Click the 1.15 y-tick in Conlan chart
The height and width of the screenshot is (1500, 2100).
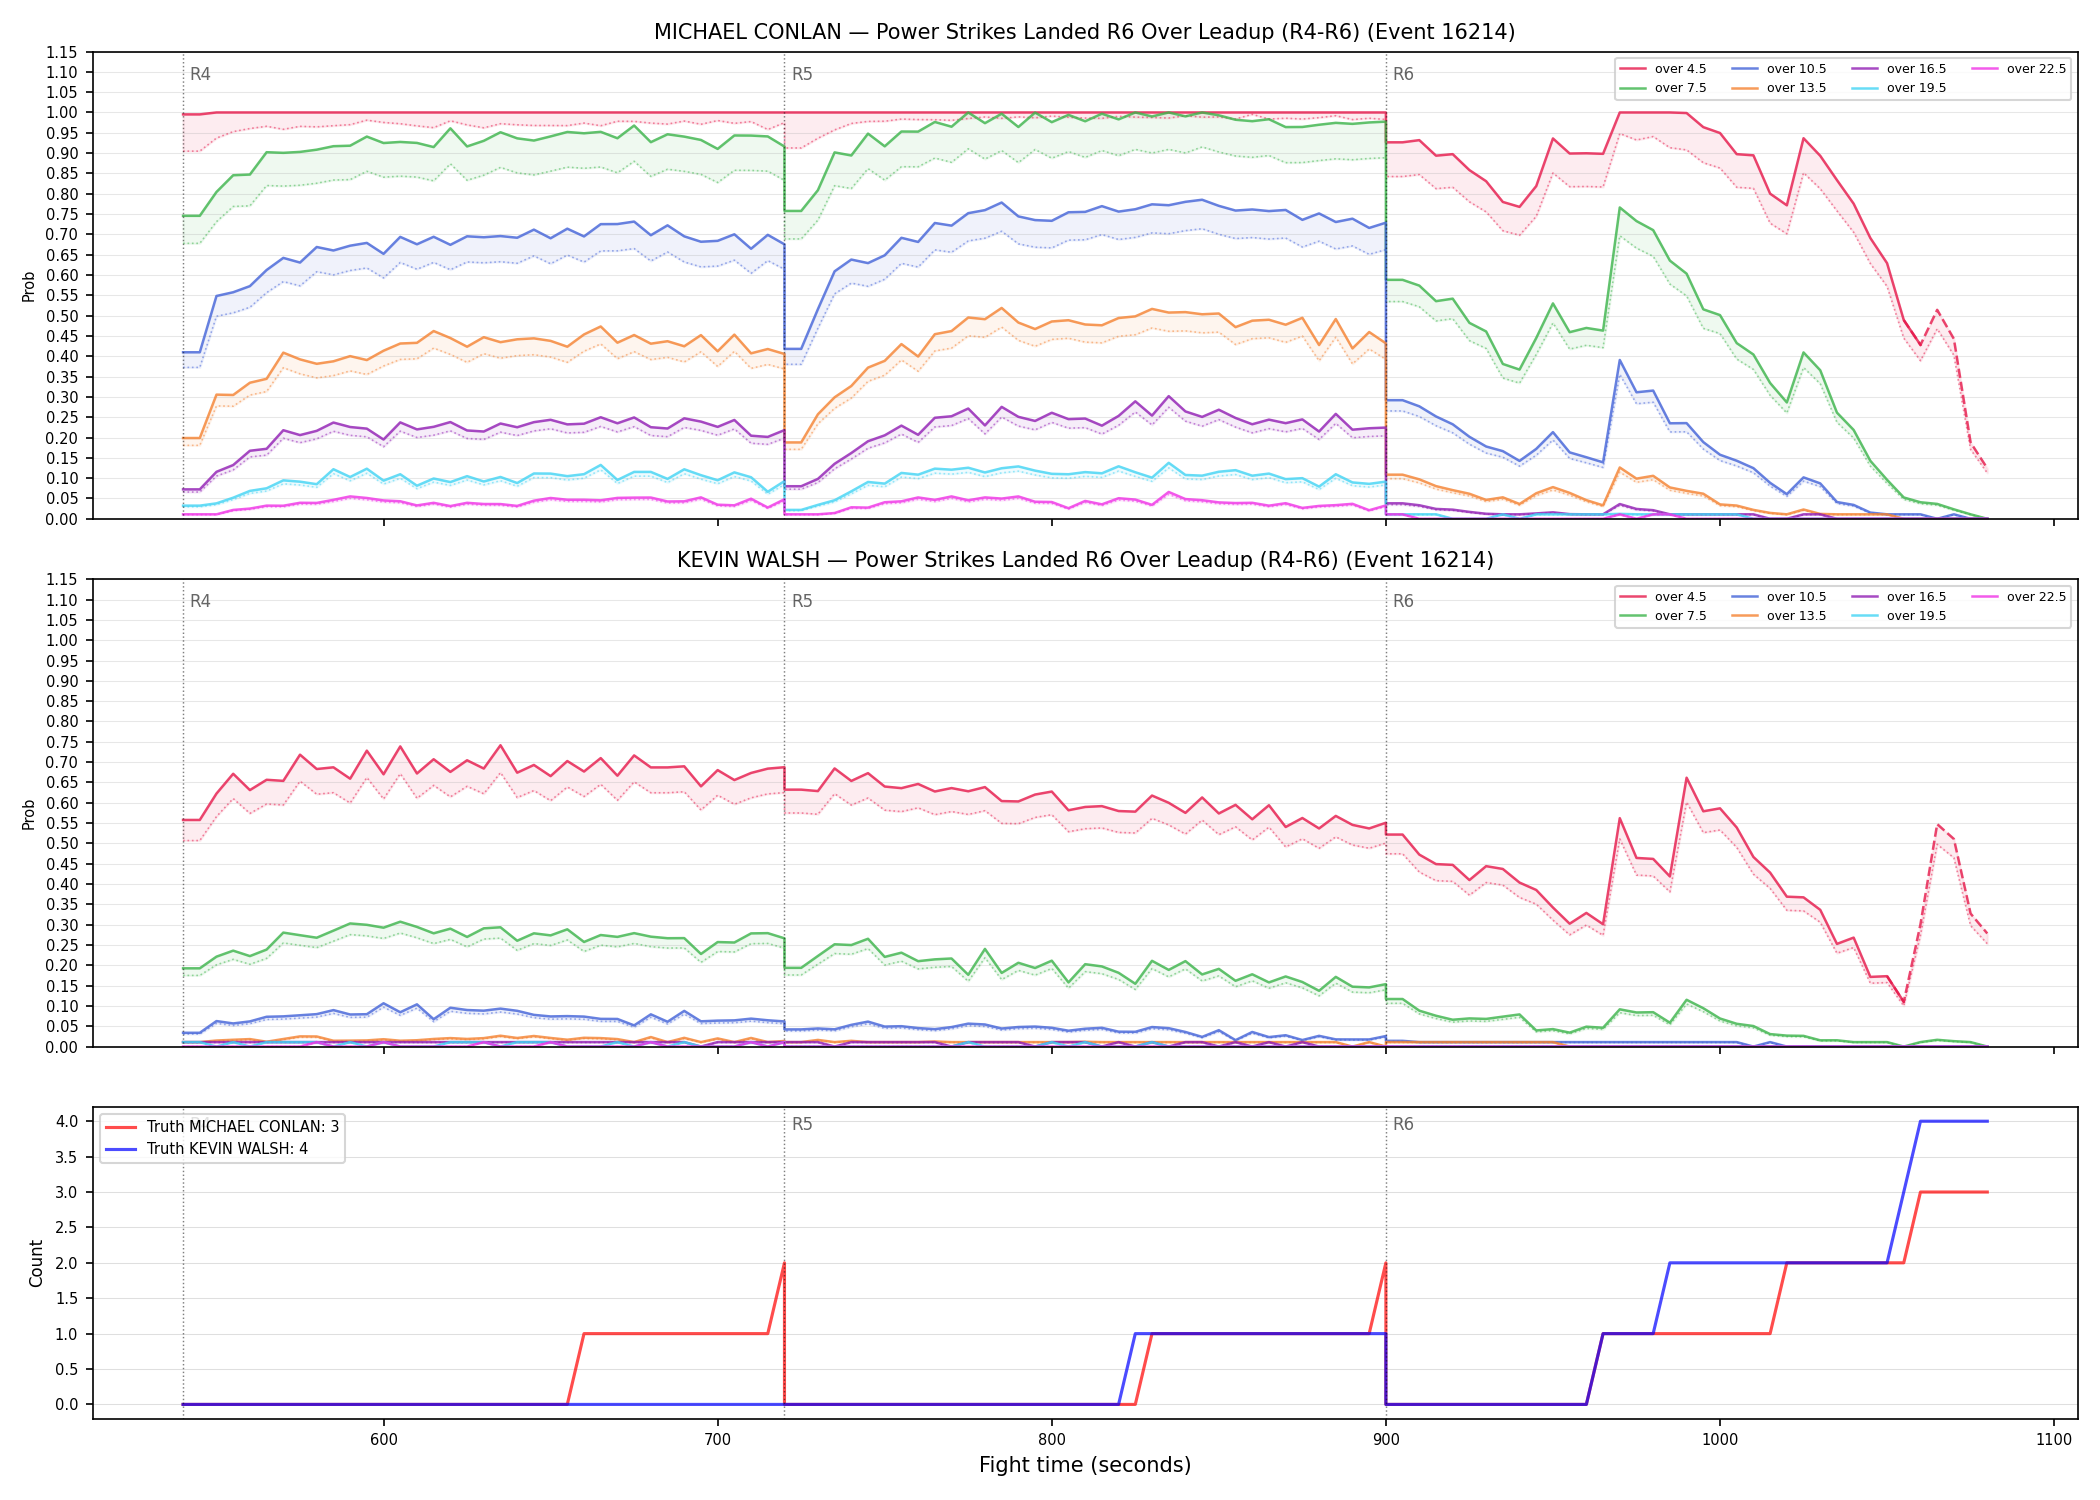[62, 52]
